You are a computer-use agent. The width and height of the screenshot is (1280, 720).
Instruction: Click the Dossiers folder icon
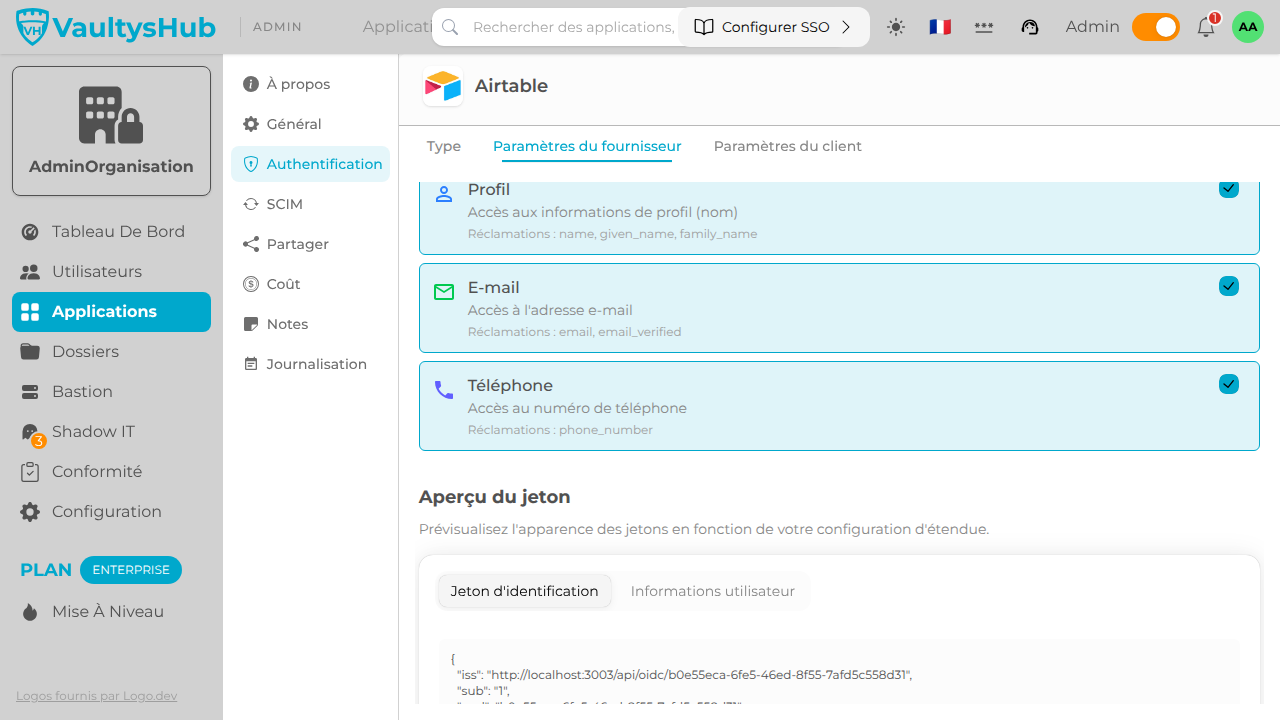pos(30,352)
